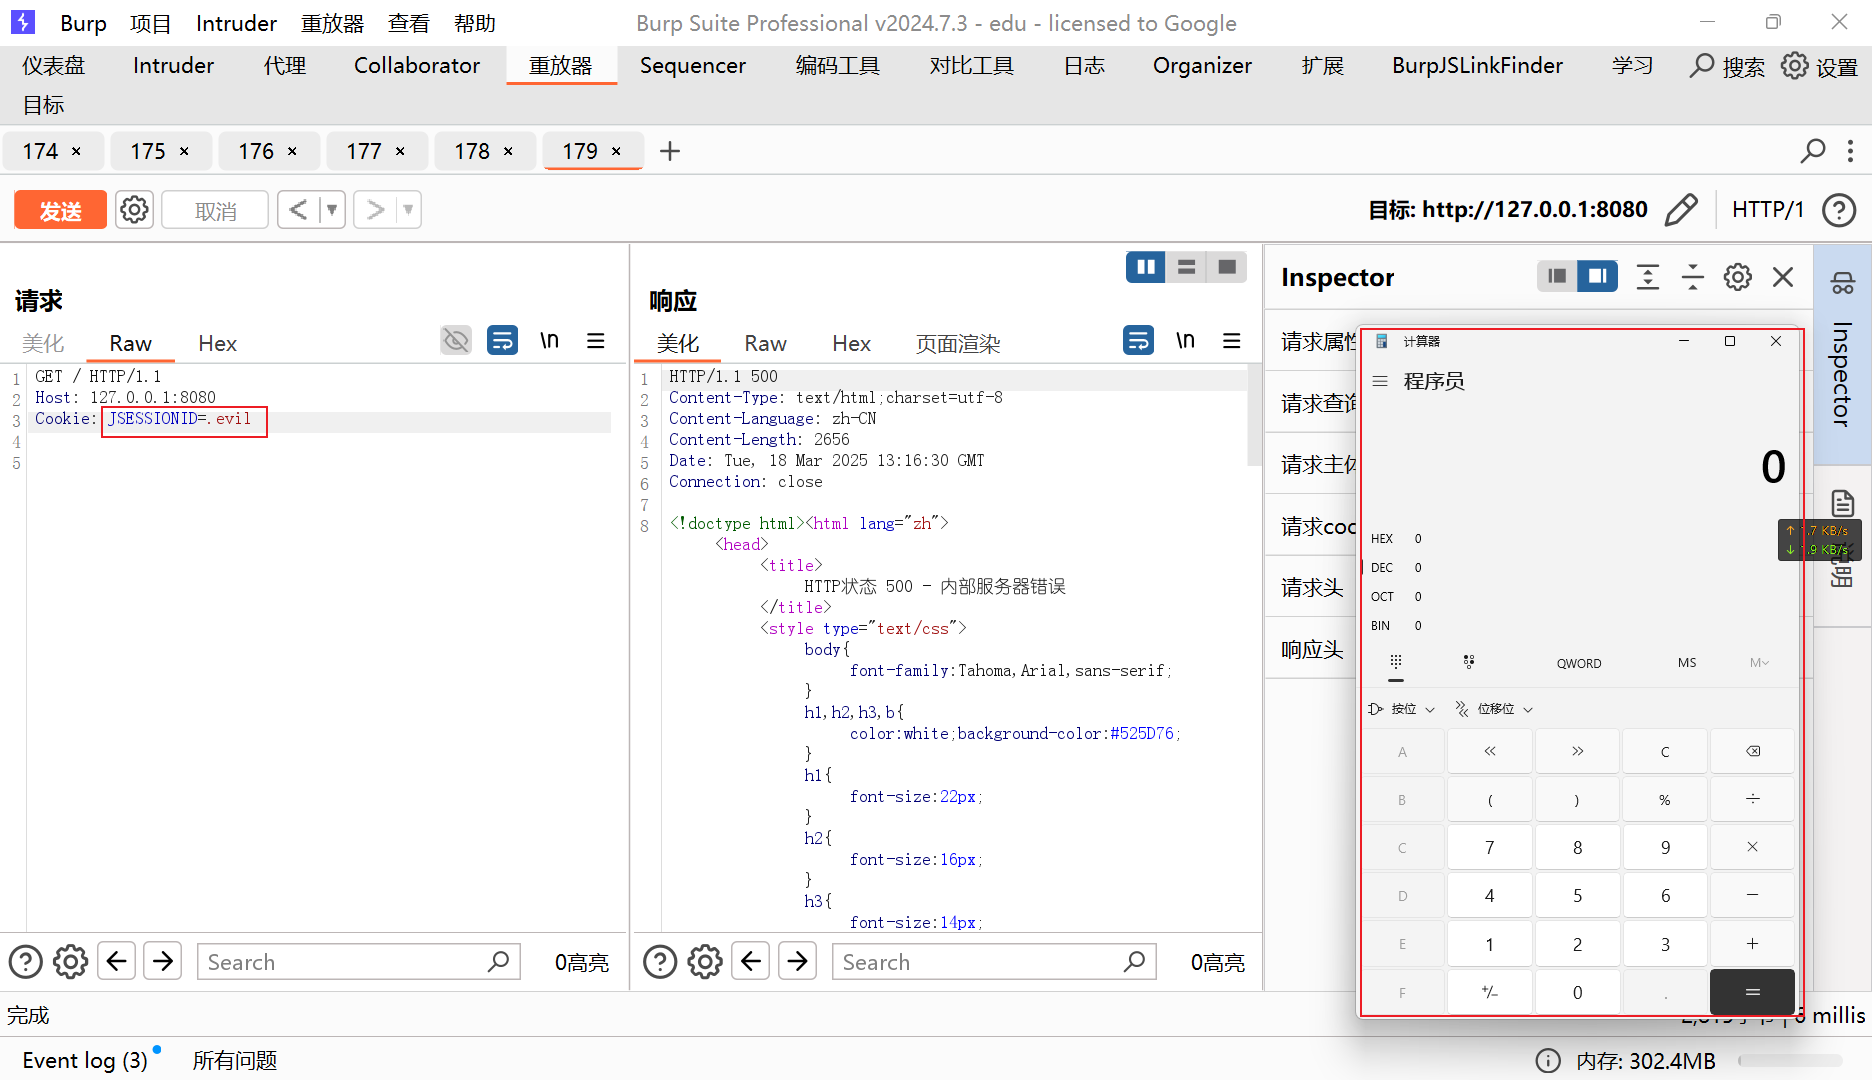Open Repeater help question mark icon

[x=1839, y=210]
